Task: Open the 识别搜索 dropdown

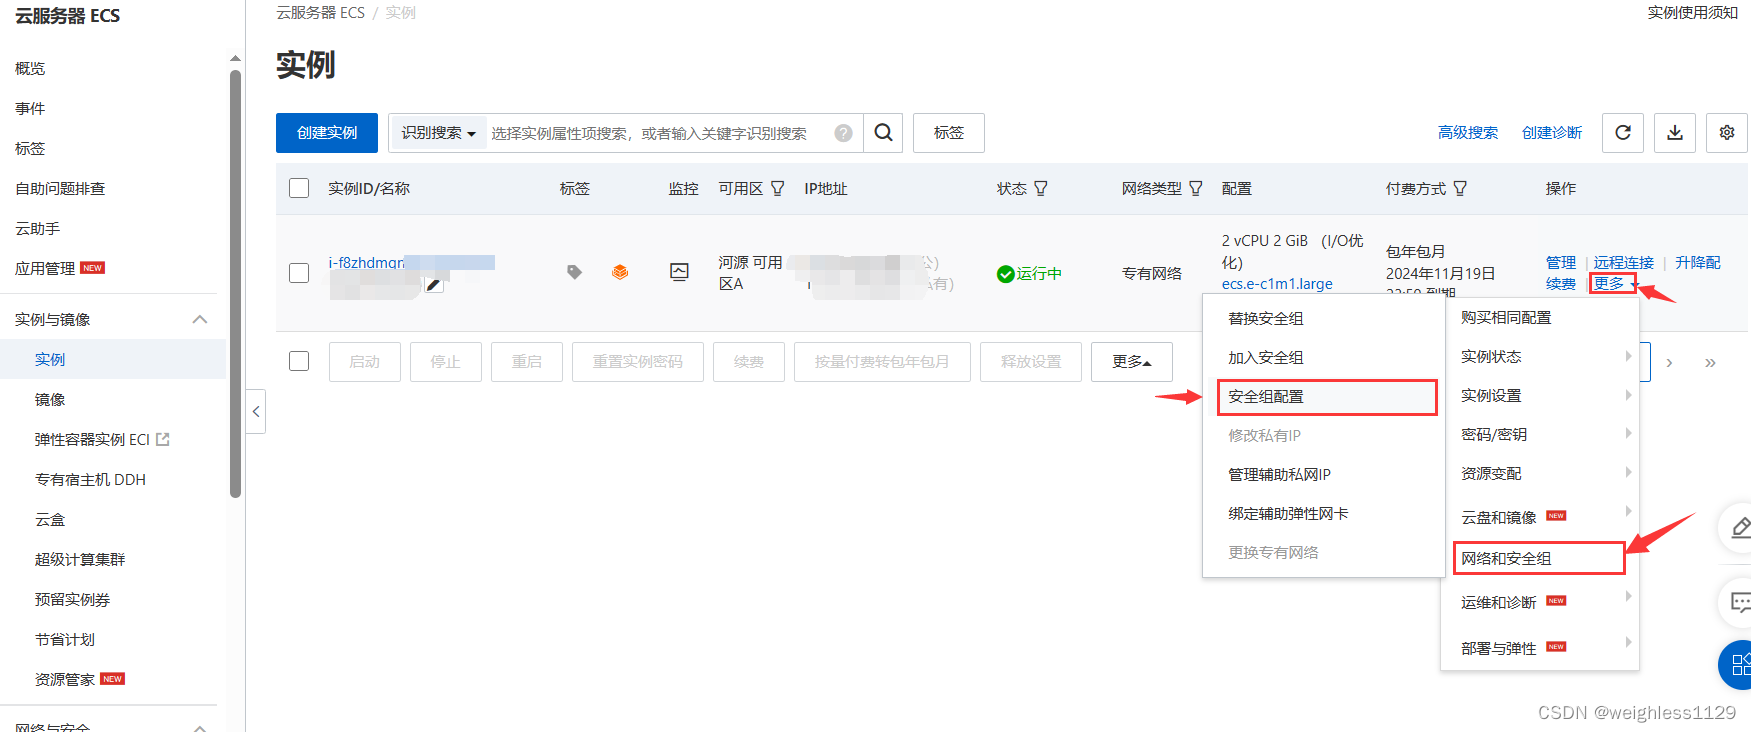Action: [x=438, y=133]
